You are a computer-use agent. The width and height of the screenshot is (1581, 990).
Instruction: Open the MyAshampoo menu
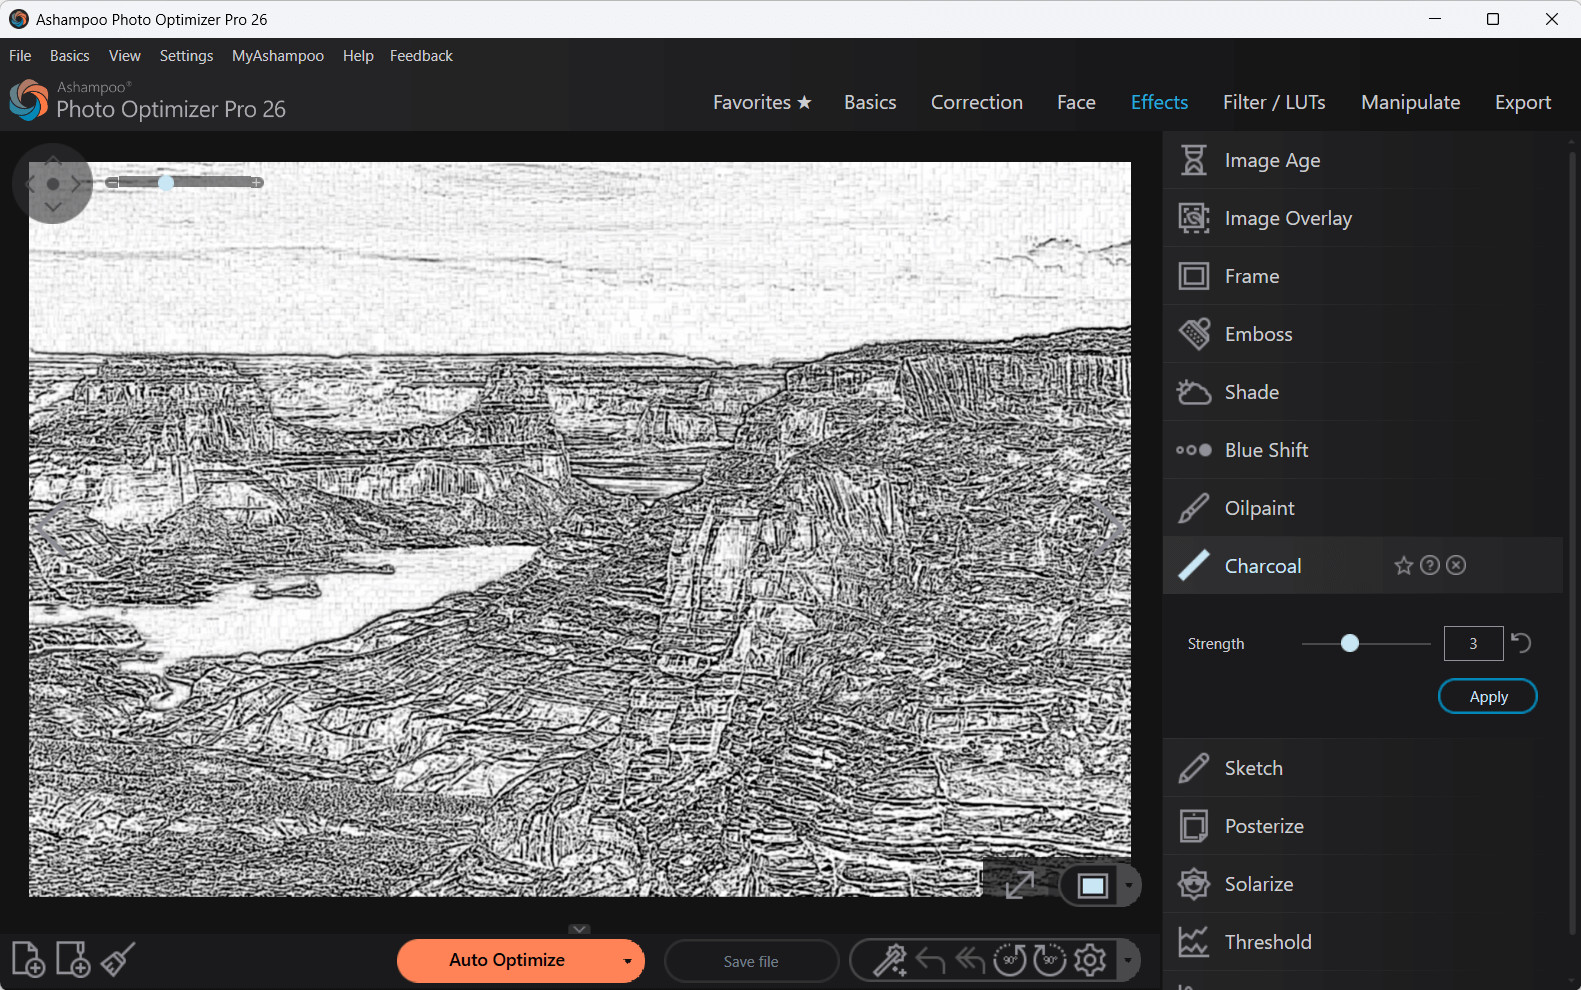[278, 56]
